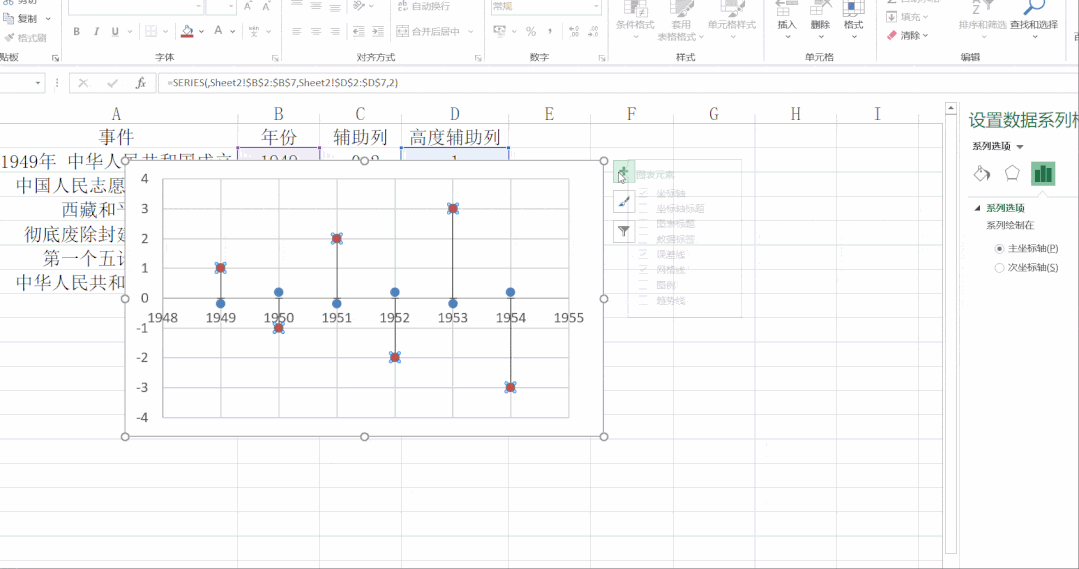Cancel the formula bar entry with X
Screen dimensions: 1079x569
(83, 83)
